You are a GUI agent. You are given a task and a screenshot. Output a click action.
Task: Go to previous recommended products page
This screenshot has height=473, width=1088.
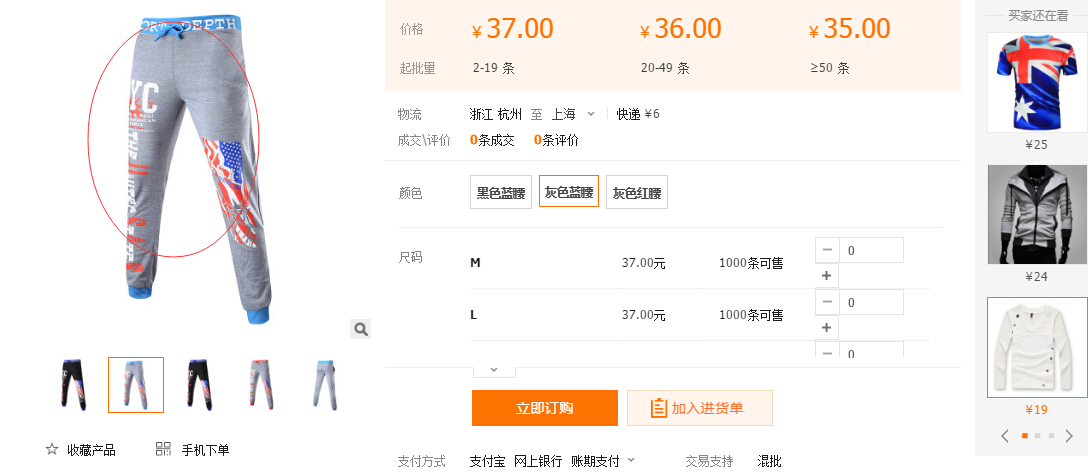[x=1005, y=436]
